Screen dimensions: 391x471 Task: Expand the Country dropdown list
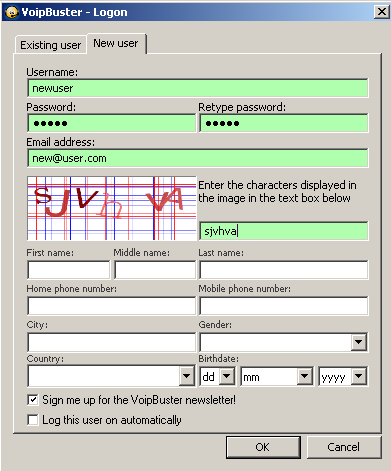(x=186, y=376)
